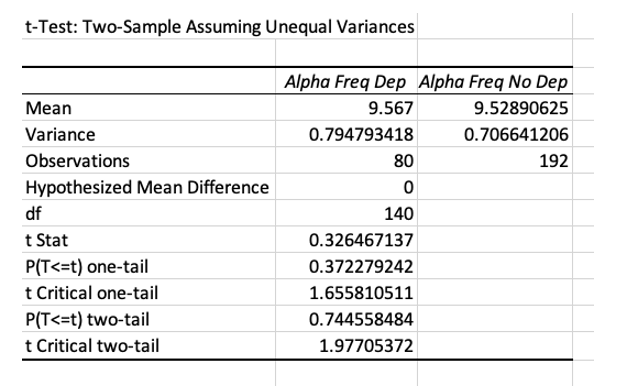Click the Alpha Freq No Dep header cell
Viewport: 619px width, 386px height.
(495, 81)
